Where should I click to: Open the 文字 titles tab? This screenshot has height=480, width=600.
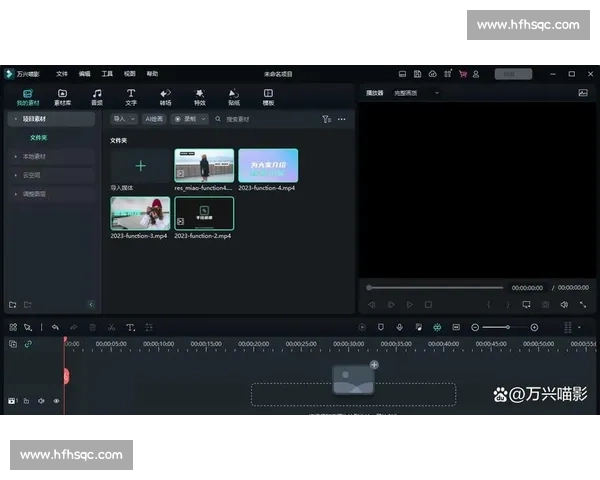click(131, 97)
